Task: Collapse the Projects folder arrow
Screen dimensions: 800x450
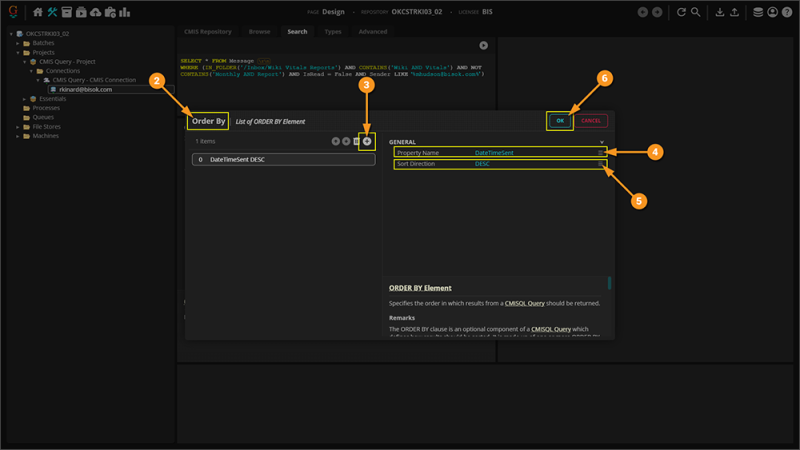Action: 18,53
